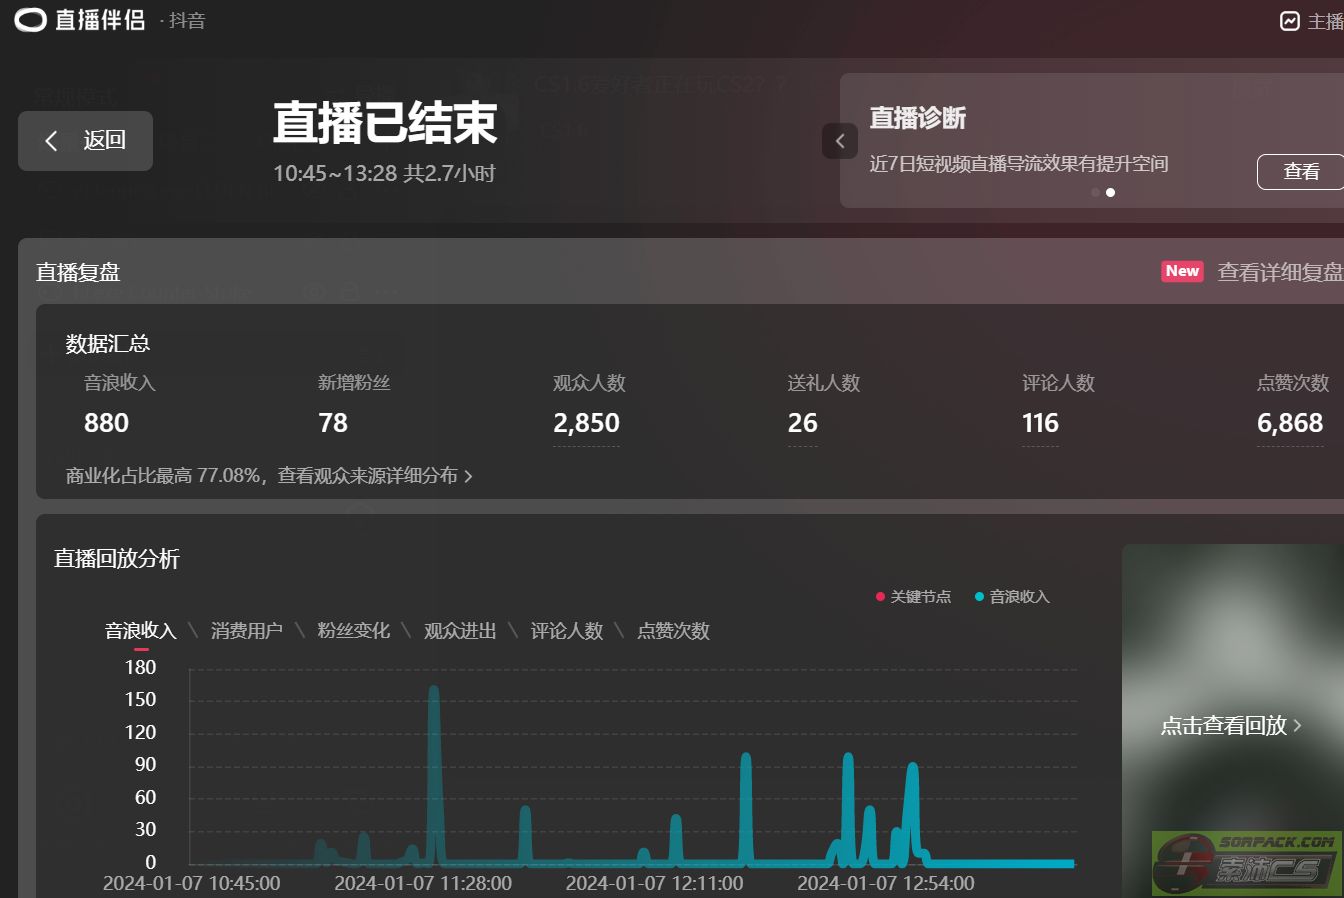Select the first carousel dot in 直播诊断
The width and height of the screenshot is (1344, 898).
1095,192
